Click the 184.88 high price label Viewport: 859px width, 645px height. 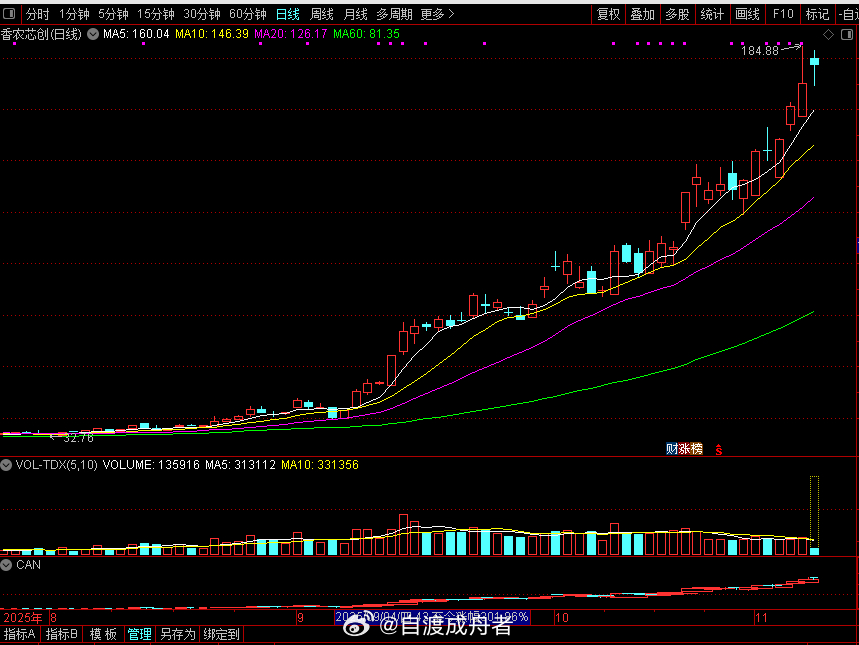tap(760, 51)
